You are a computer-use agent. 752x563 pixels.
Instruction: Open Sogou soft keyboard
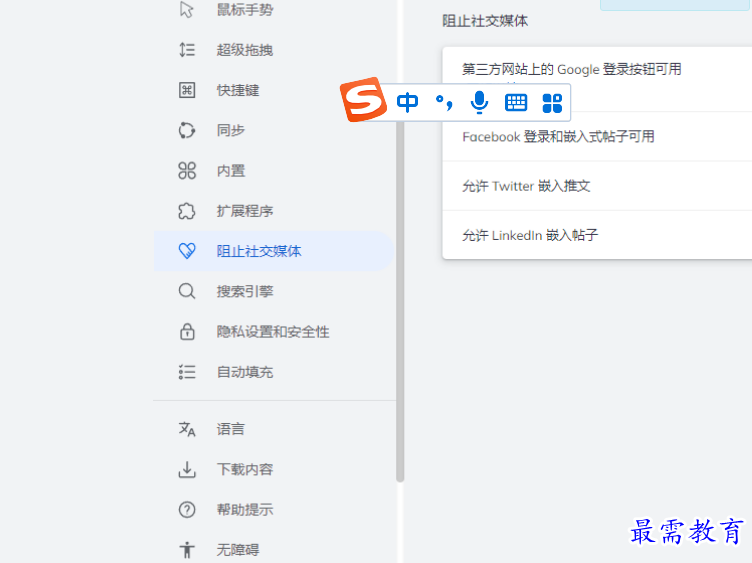pos(516,103)
